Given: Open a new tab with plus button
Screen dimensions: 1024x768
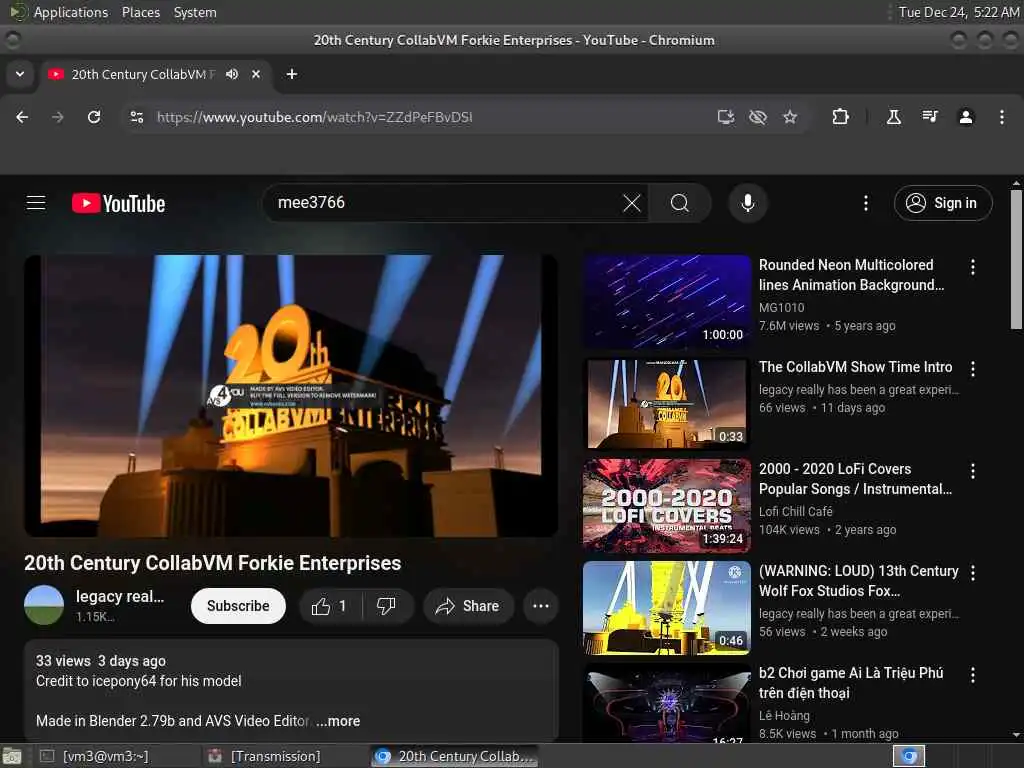Looking at the screenshot, I should point(292,74).
